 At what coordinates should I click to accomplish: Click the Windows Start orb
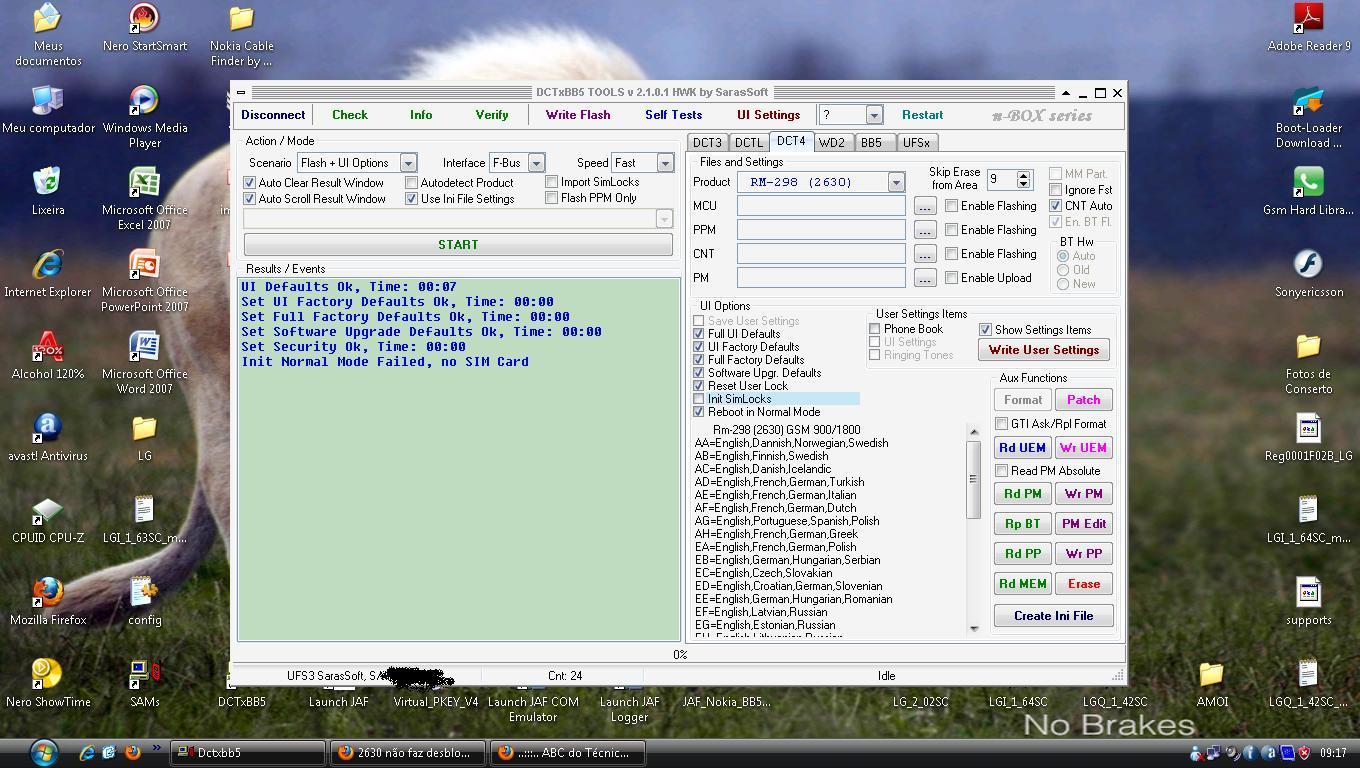tap(43, 751)
